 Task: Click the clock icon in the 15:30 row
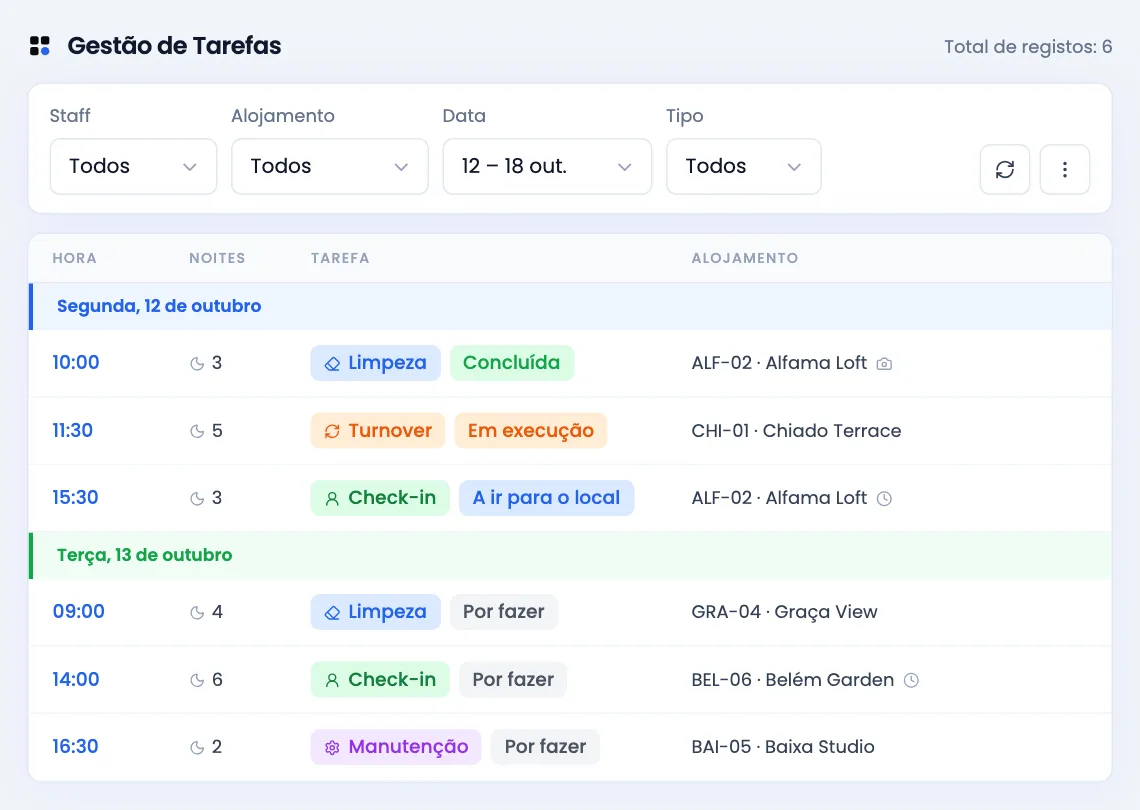click(884, 499)
